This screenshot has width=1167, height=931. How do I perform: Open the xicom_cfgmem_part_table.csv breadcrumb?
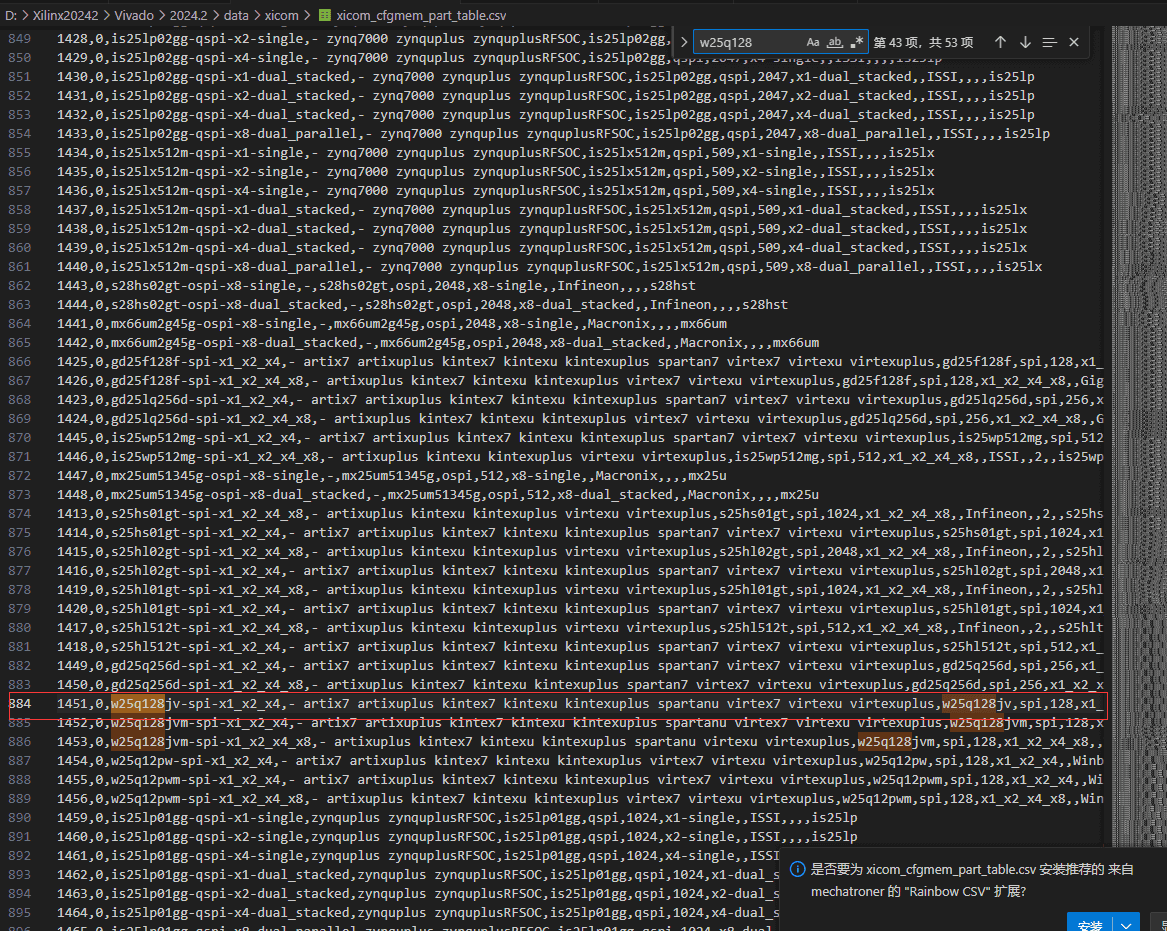(421, 15)
